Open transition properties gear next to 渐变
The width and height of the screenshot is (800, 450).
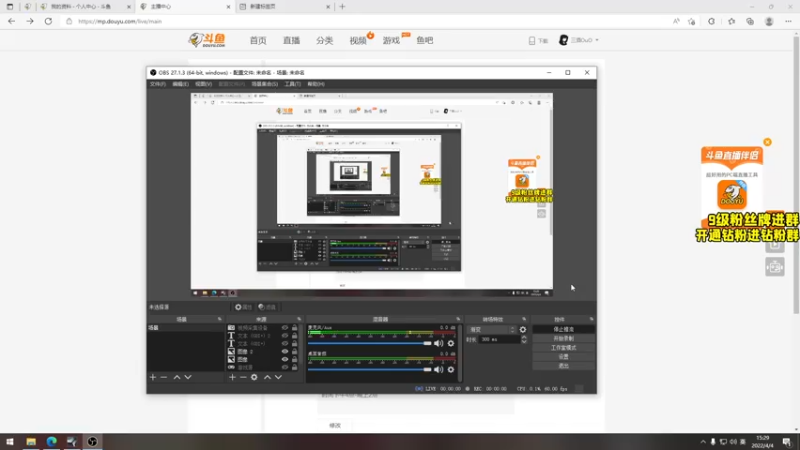pyautogui.click(x=522, y=330)
